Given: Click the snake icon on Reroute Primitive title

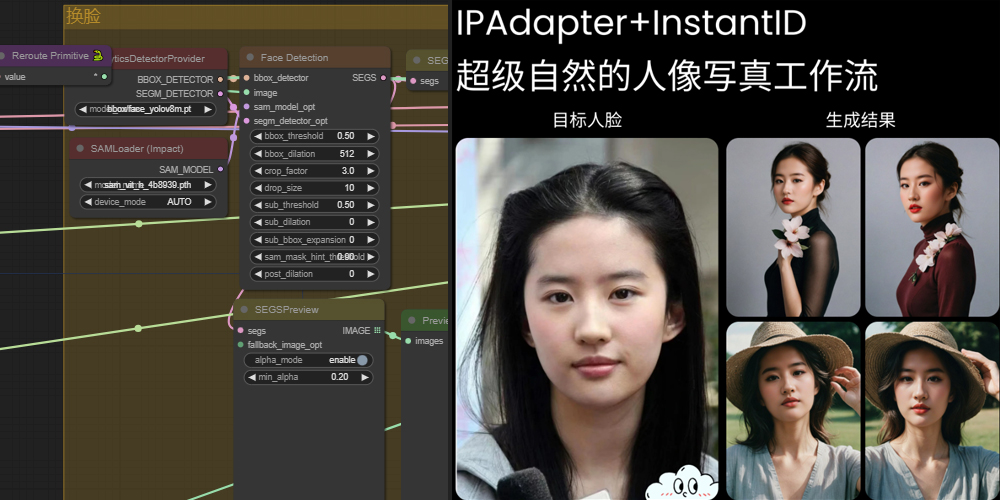Looking at the screenshot, I should [x=98, y=55].
